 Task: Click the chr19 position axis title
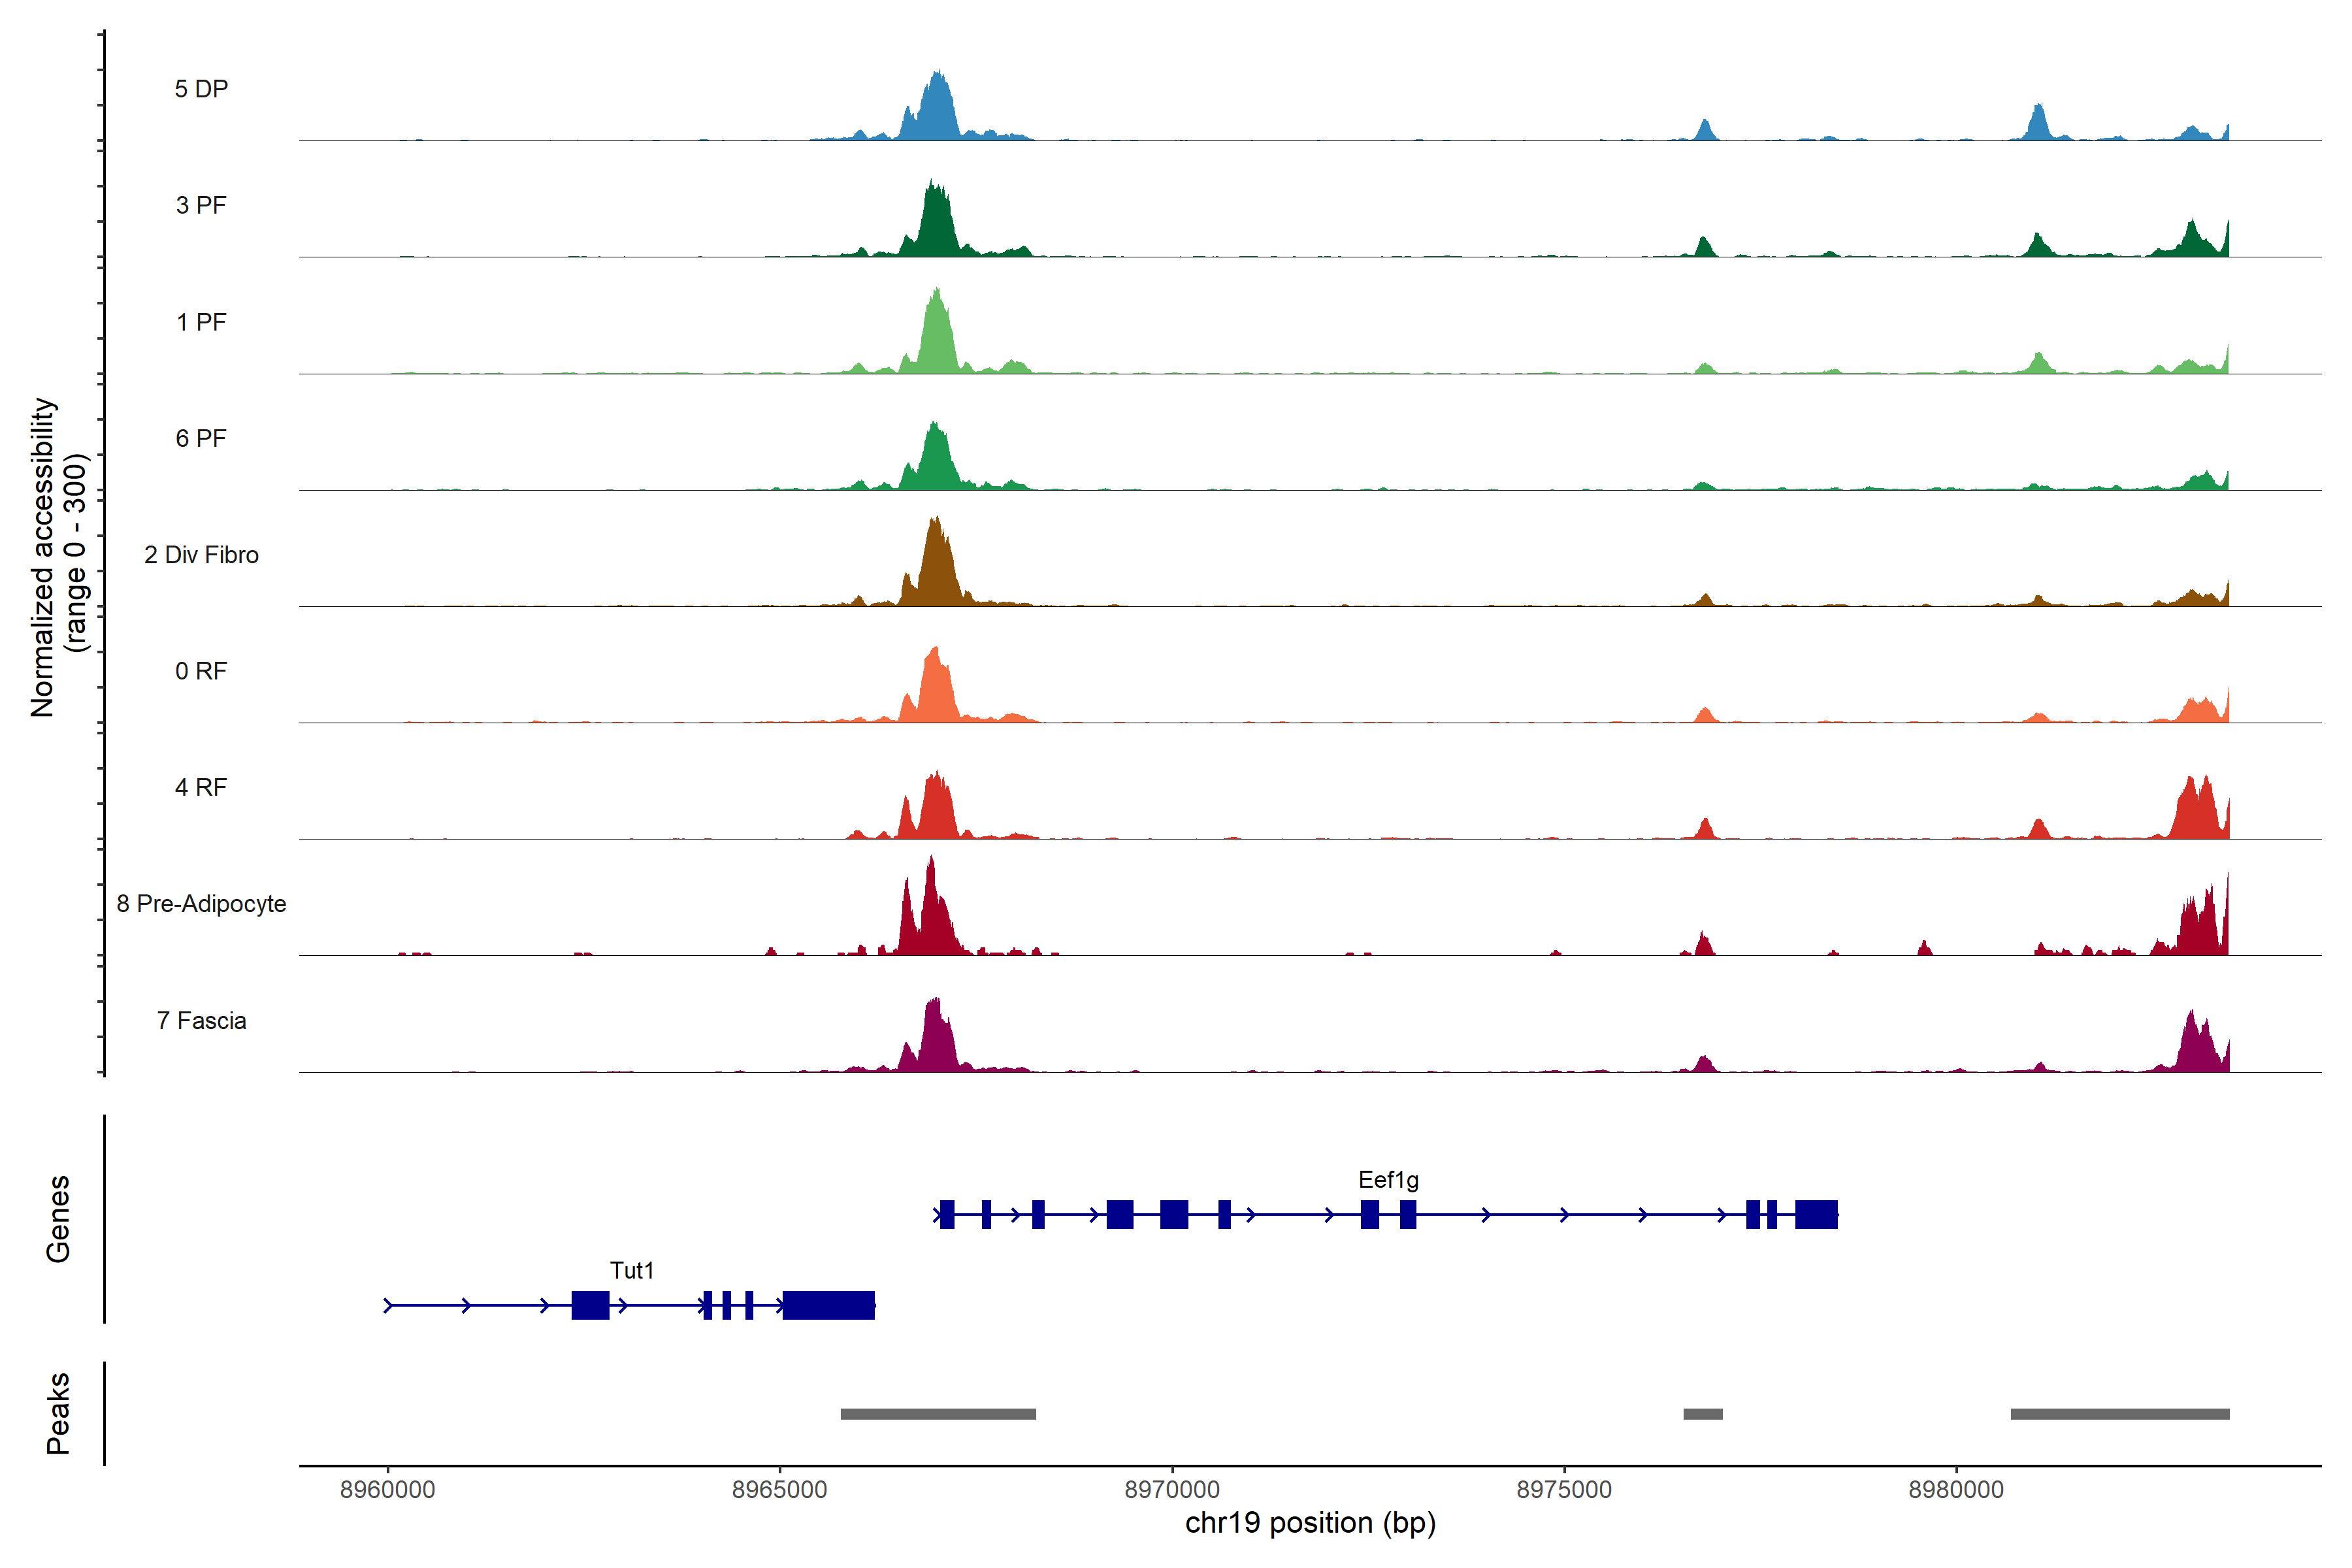[1310, 1523]
